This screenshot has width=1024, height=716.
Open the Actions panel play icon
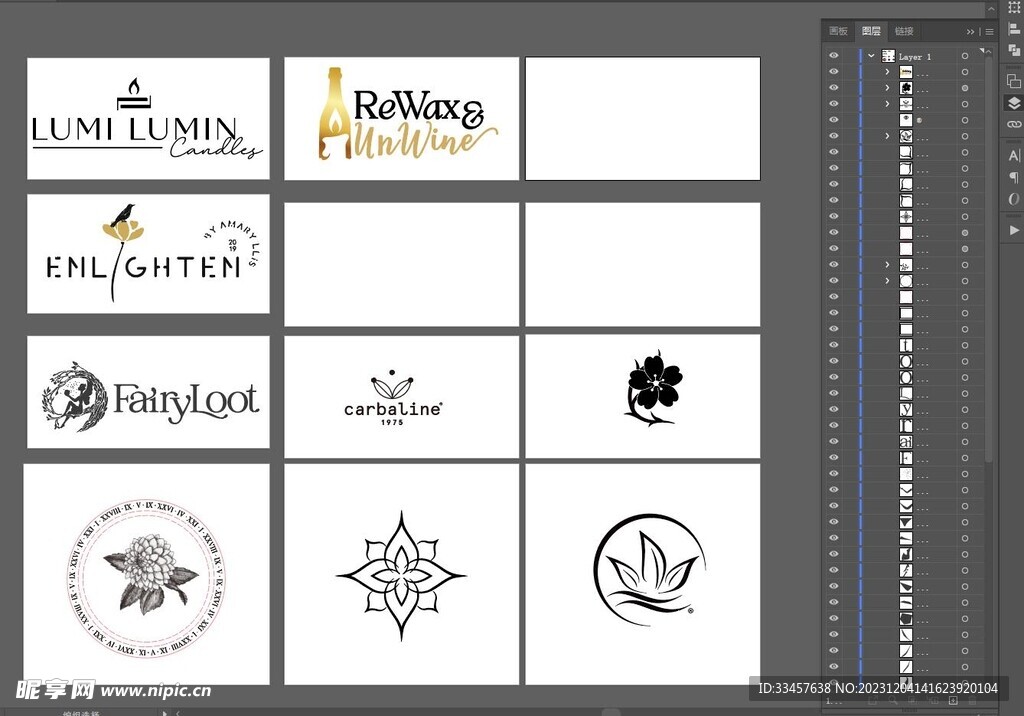[1014, 230]
